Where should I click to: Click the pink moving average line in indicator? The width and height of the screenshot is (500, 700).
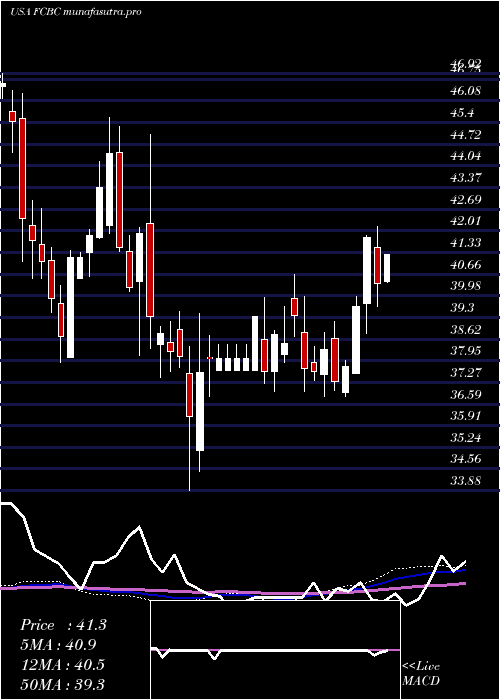click(x=268, y=593)
